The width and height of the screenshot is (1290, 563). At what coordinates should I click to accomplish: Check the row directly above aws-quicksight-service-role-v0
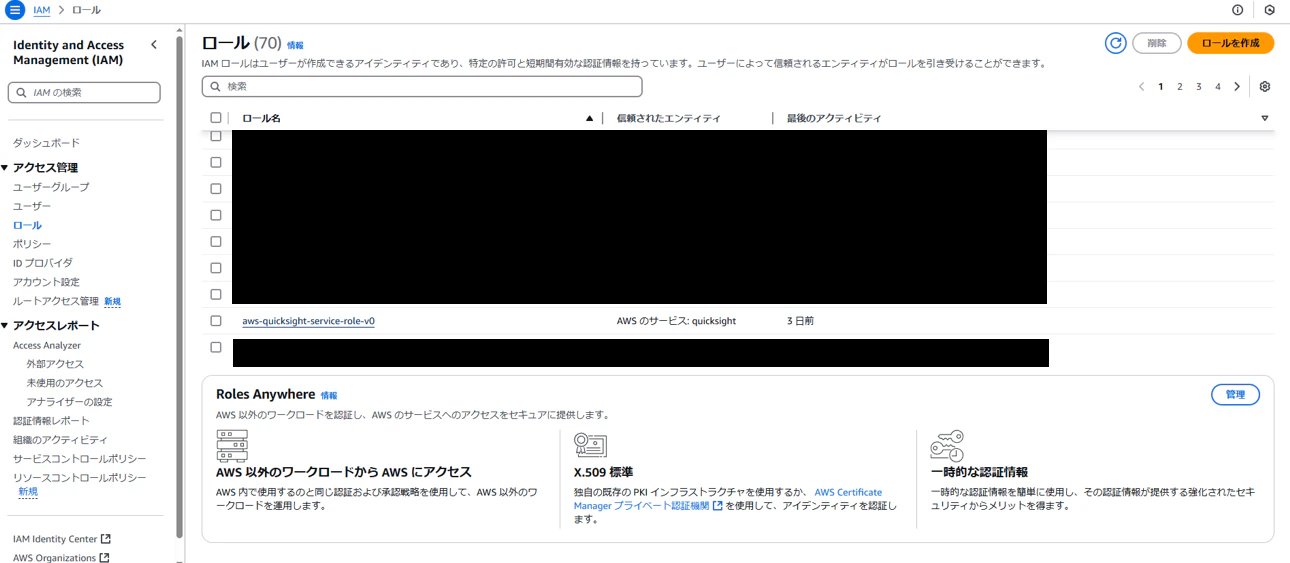(216, 294)
